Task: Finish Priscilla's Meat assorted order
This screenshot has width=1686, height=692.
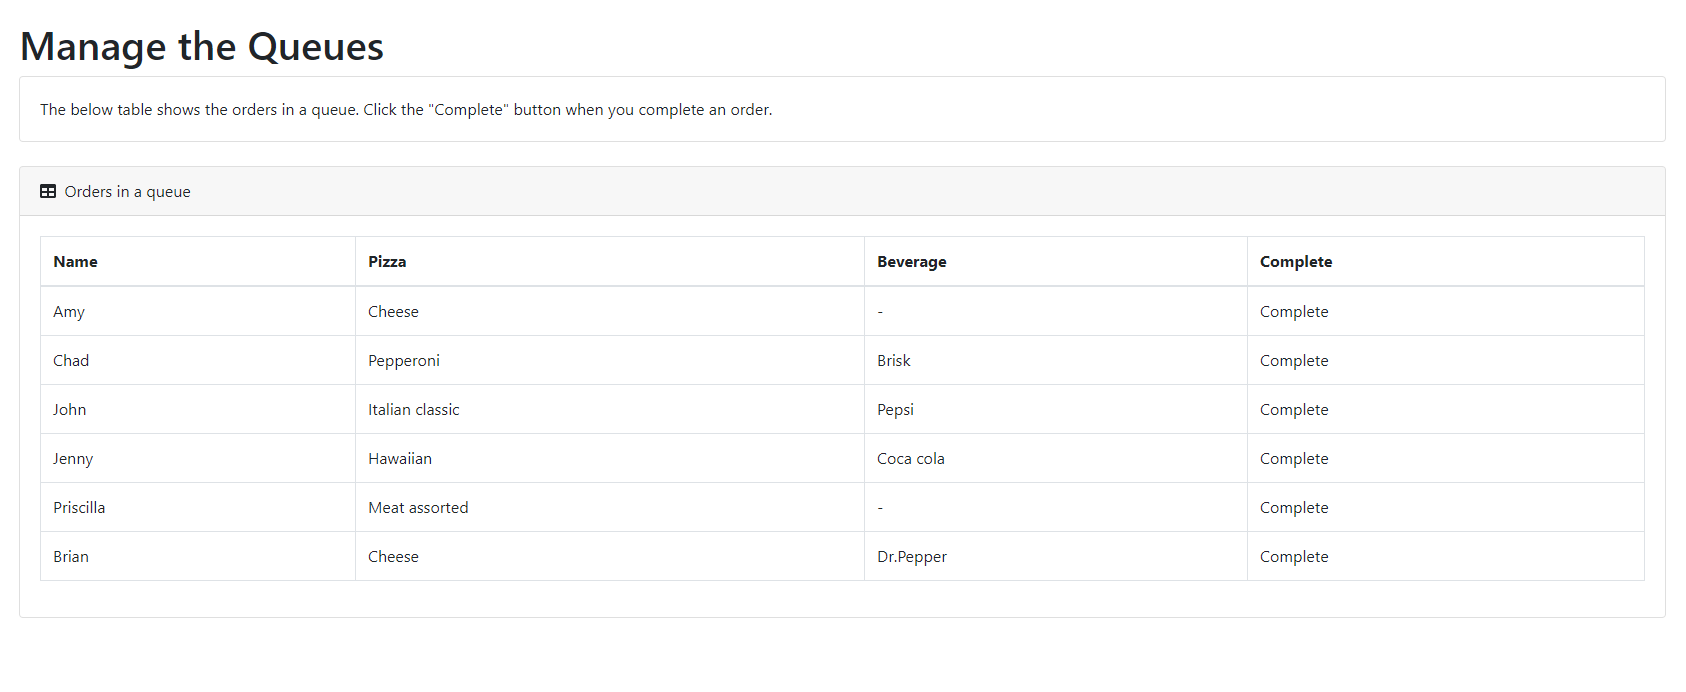Action: 1293,508
